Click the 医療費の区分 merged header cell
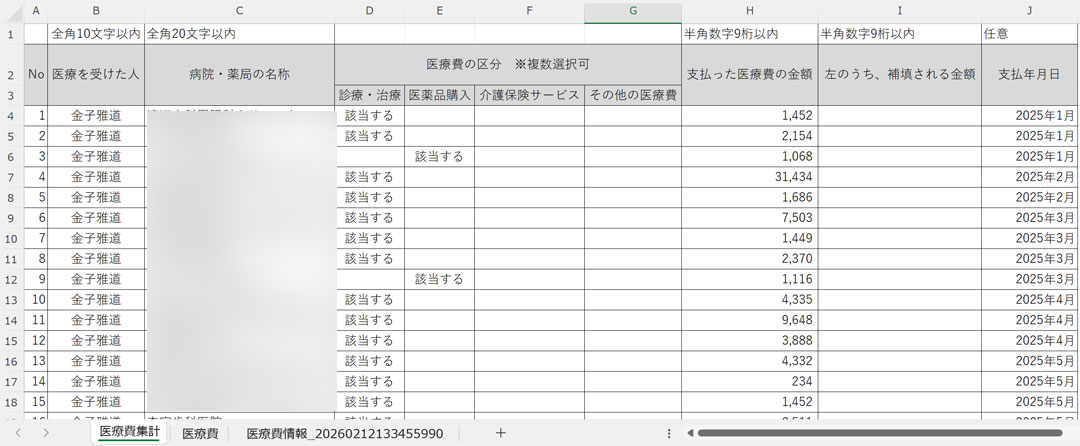The height and width of the screenshot is (446, 1080). coord(508,64)
